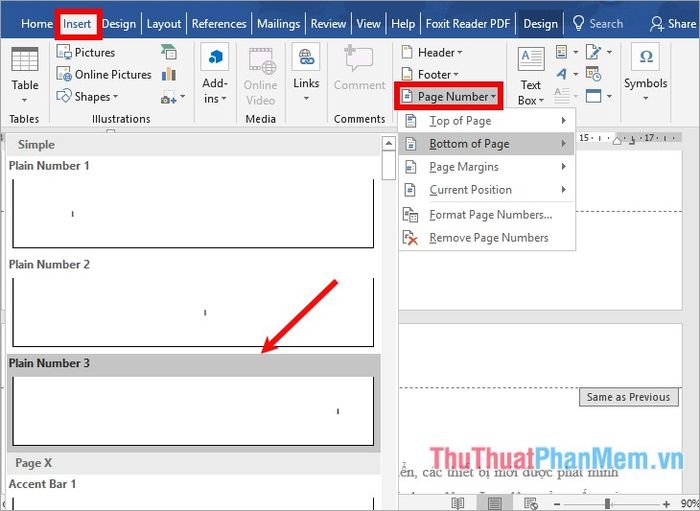This screenshot has width=700, height=511.
Task: Click the Share person icon
Action: pos(656,24)
